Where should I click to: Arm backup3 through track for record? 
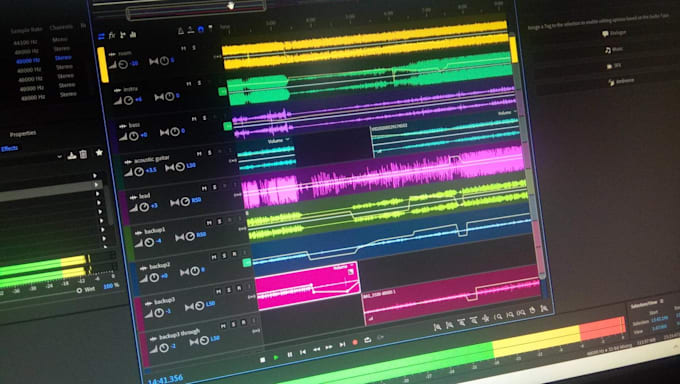point(243,322)
